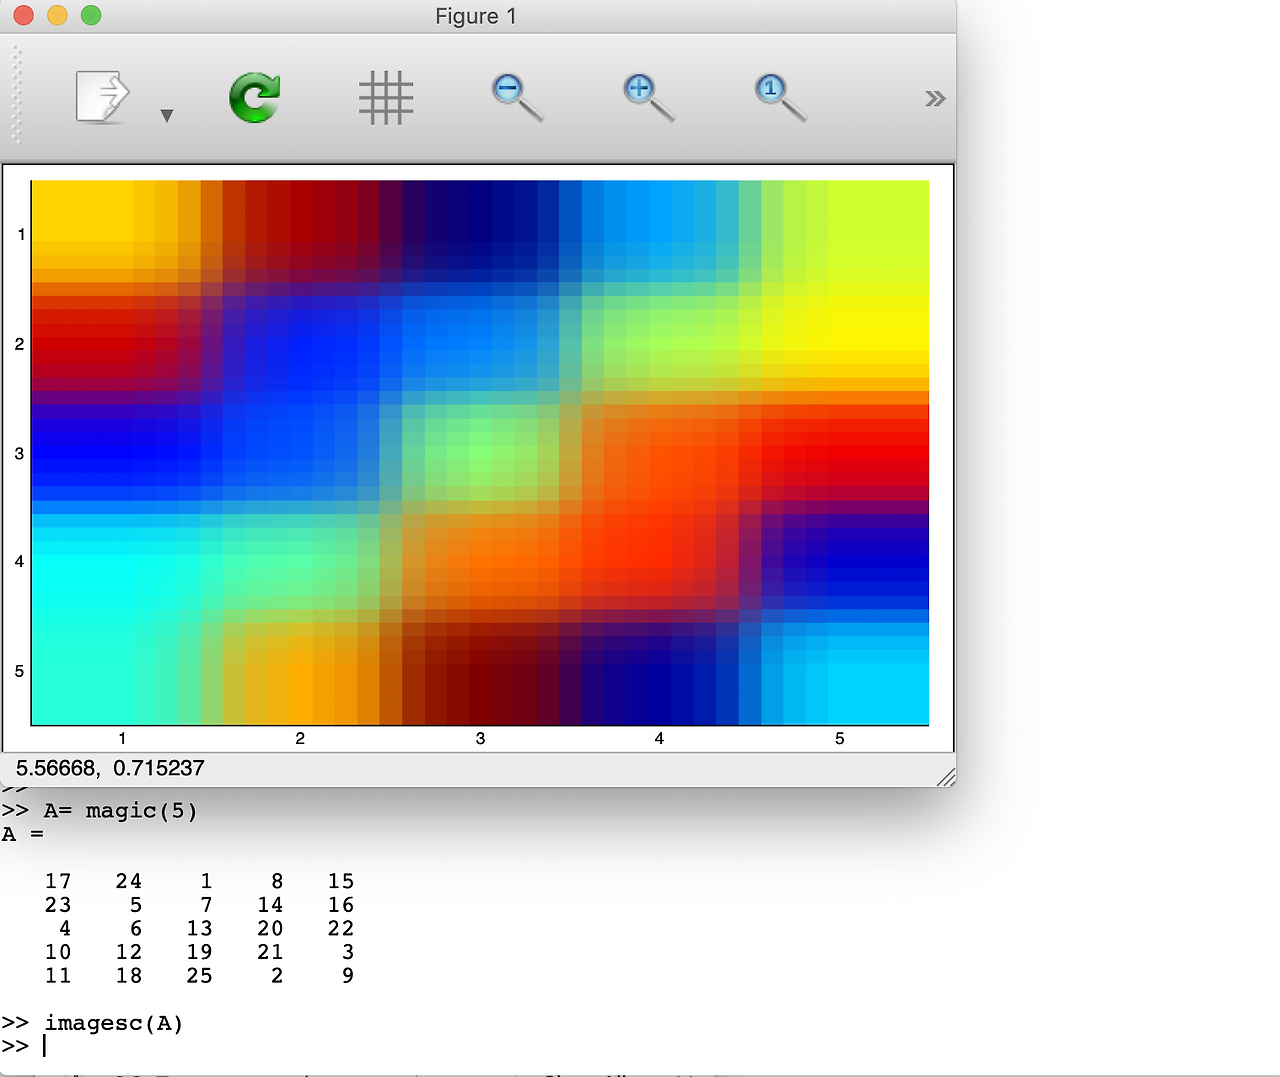This screenshot has height=1077, width=1280.
Task: Refresh the figure display
Action: tap(254, 97)
